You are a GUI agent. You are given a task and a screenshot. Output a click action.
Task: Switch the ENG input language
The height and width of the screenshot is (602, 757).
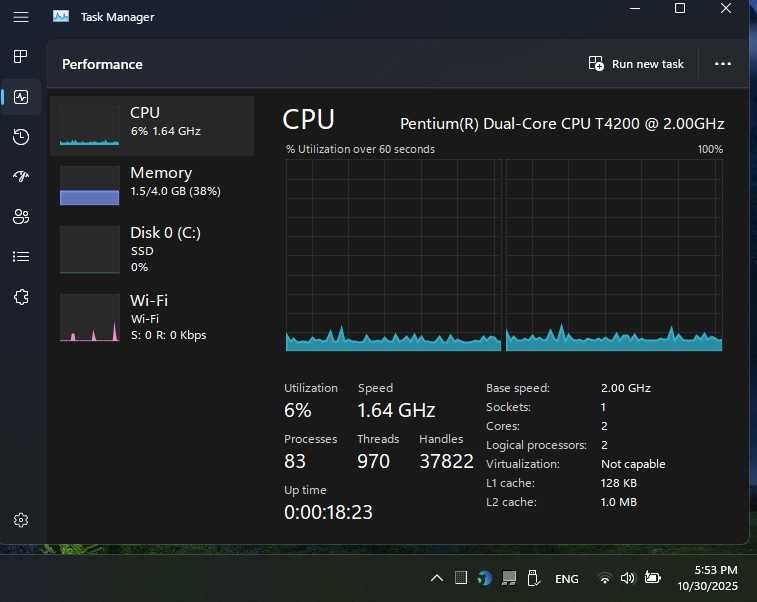tap(567, 578)
